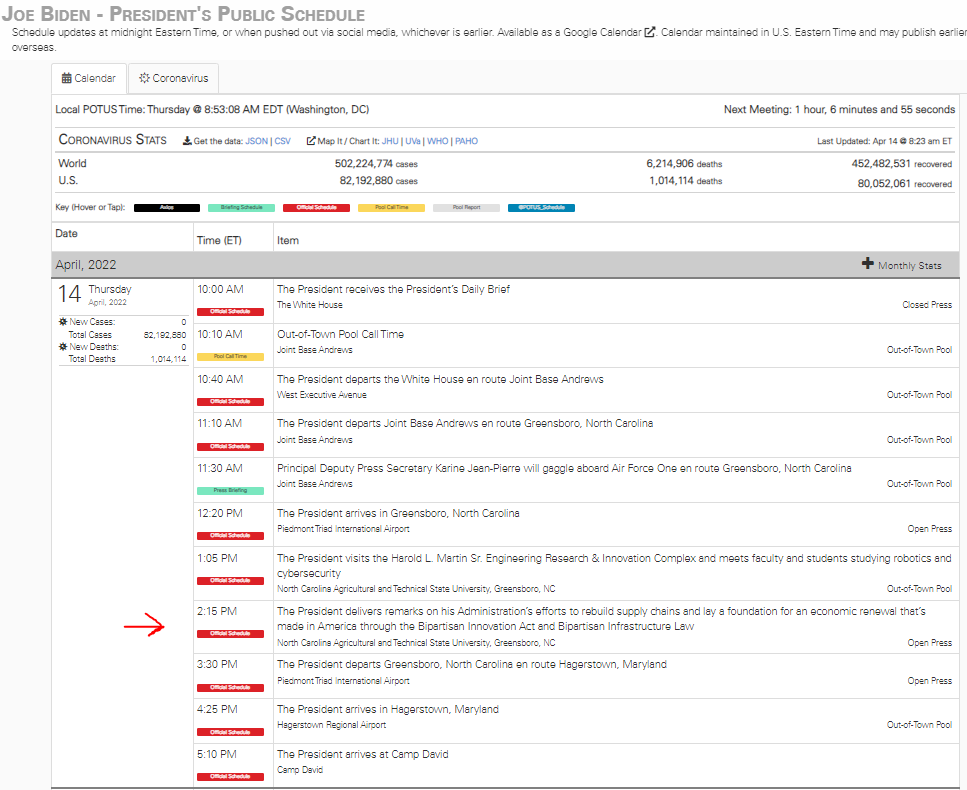This screenshot has height=790, width=967.
Task: Open the WHO map link
Action: [x=437, y=141]
